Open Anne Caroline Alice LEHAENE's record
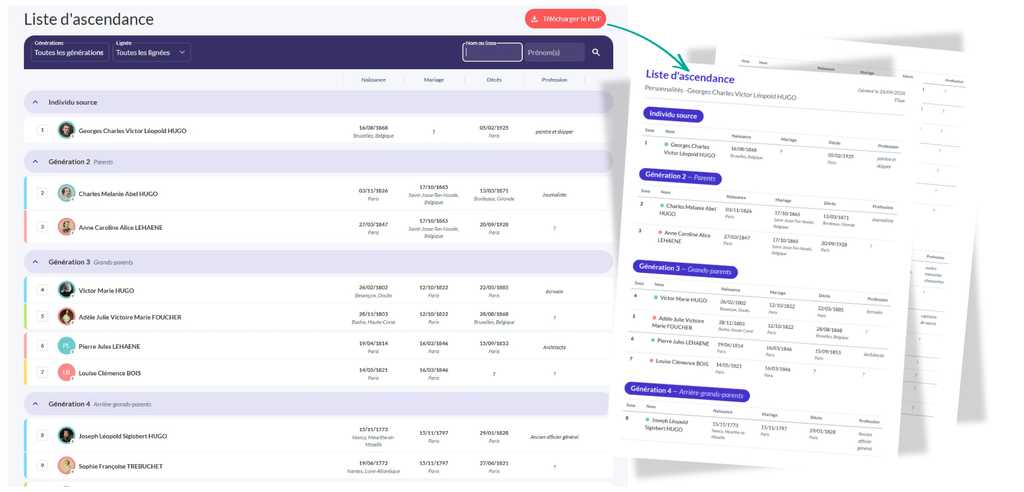The width and height of the screenshot is (1024, 492). click(x=121, y=227)
